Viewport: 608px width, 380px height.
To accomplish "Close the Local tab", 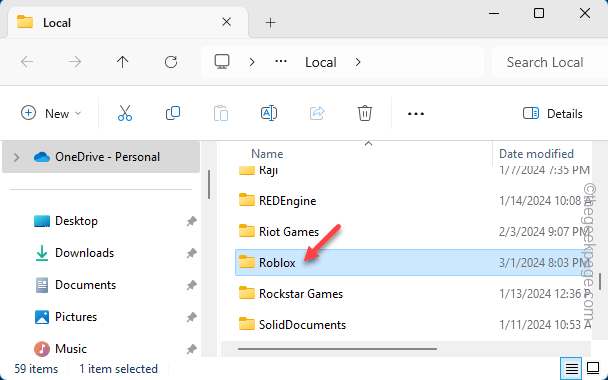I will pos(226,22).
